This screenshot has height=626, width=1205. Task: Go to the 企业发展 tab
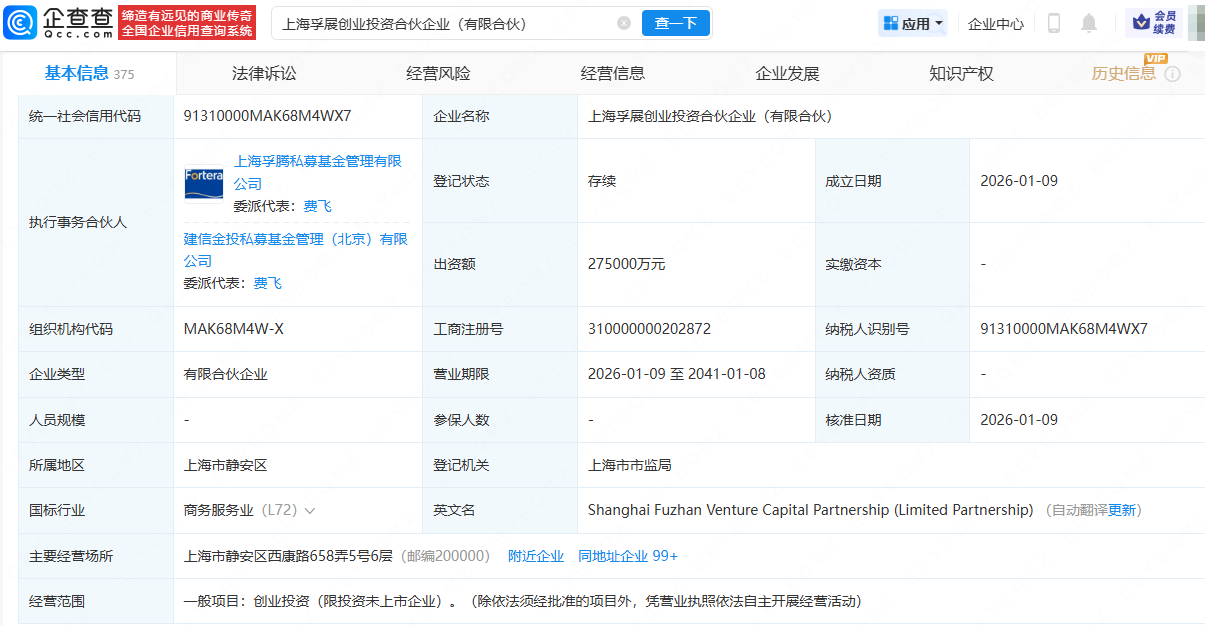tap(787, 74)
